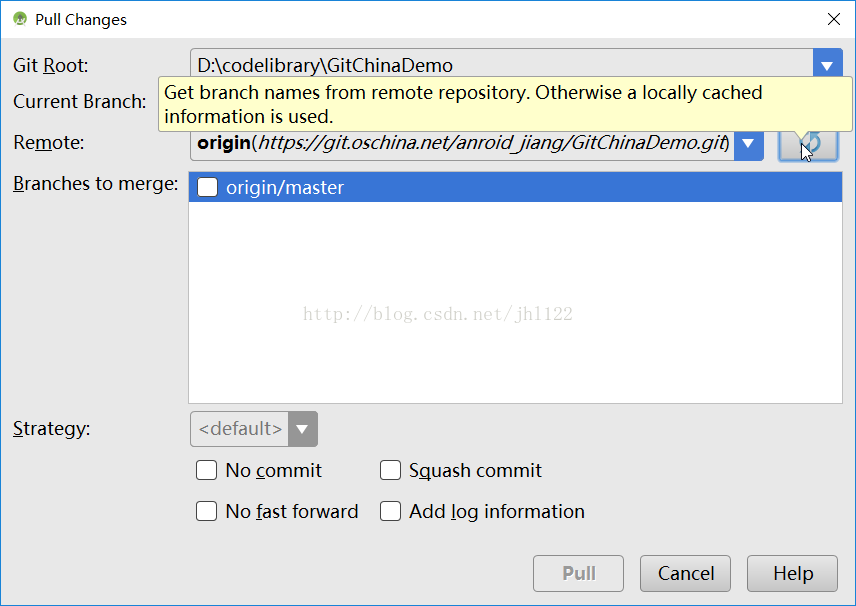Click the Git Root label

point(50,66)
